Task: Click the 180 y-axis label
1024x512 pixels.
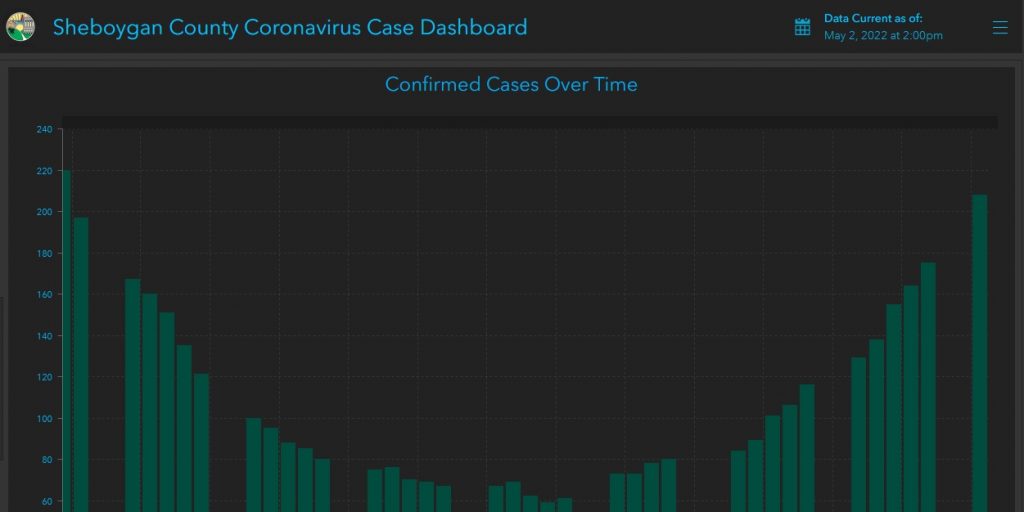Action: (44, 253)
